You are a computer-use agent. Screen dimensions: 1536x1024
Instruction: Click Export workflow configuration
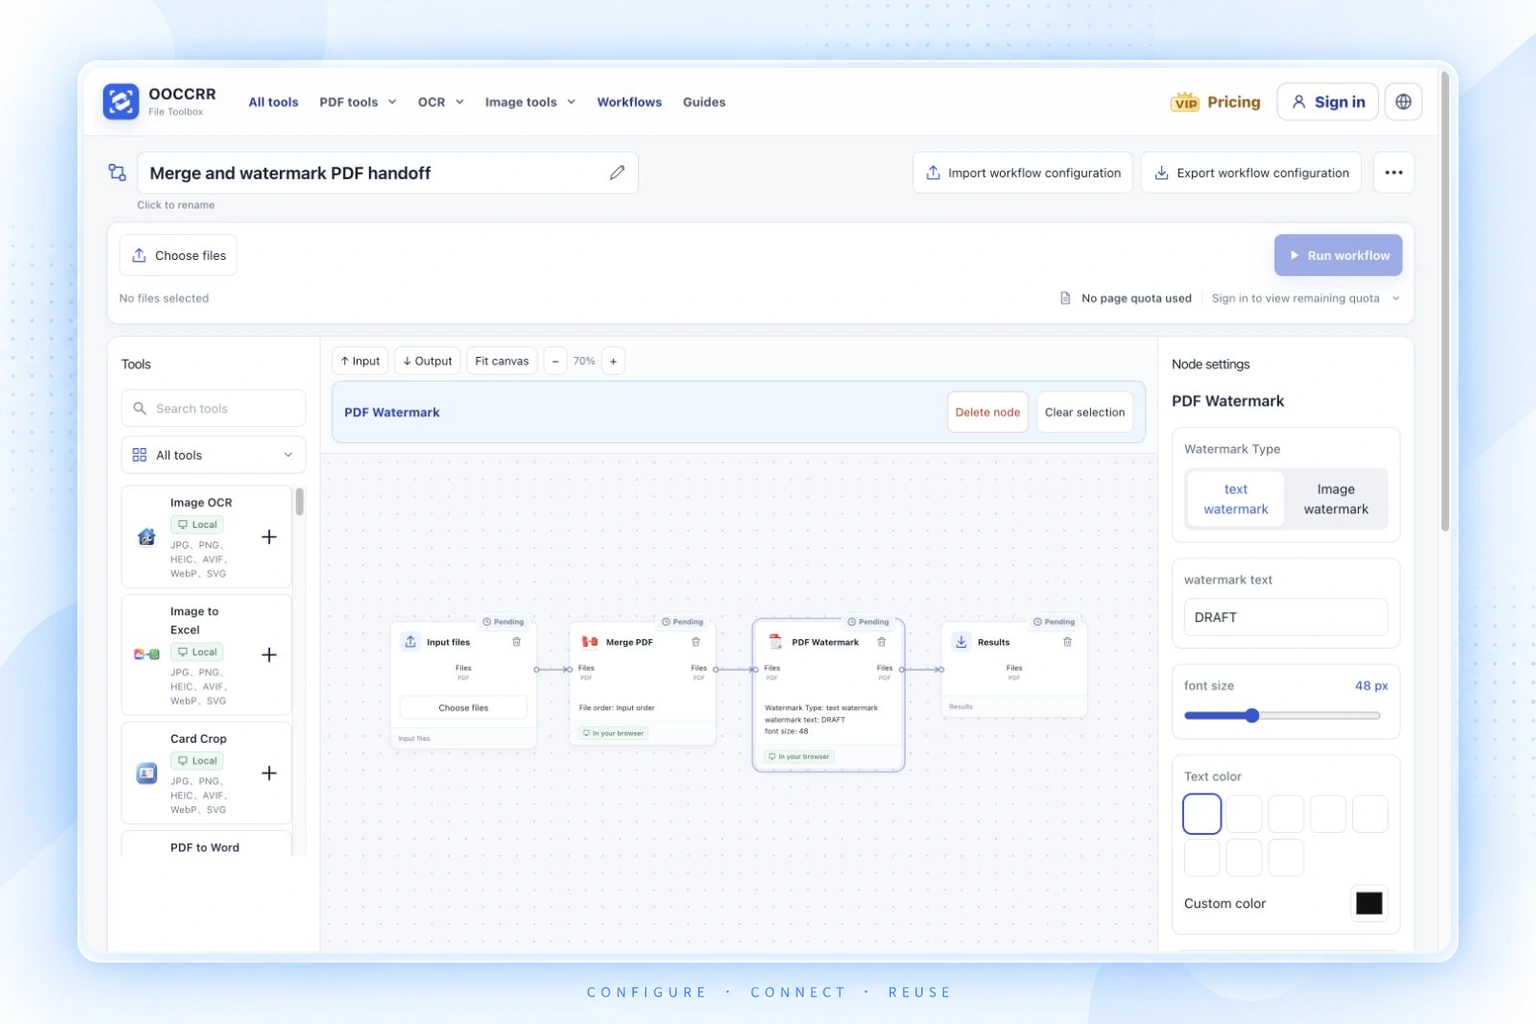point(1251,173)
